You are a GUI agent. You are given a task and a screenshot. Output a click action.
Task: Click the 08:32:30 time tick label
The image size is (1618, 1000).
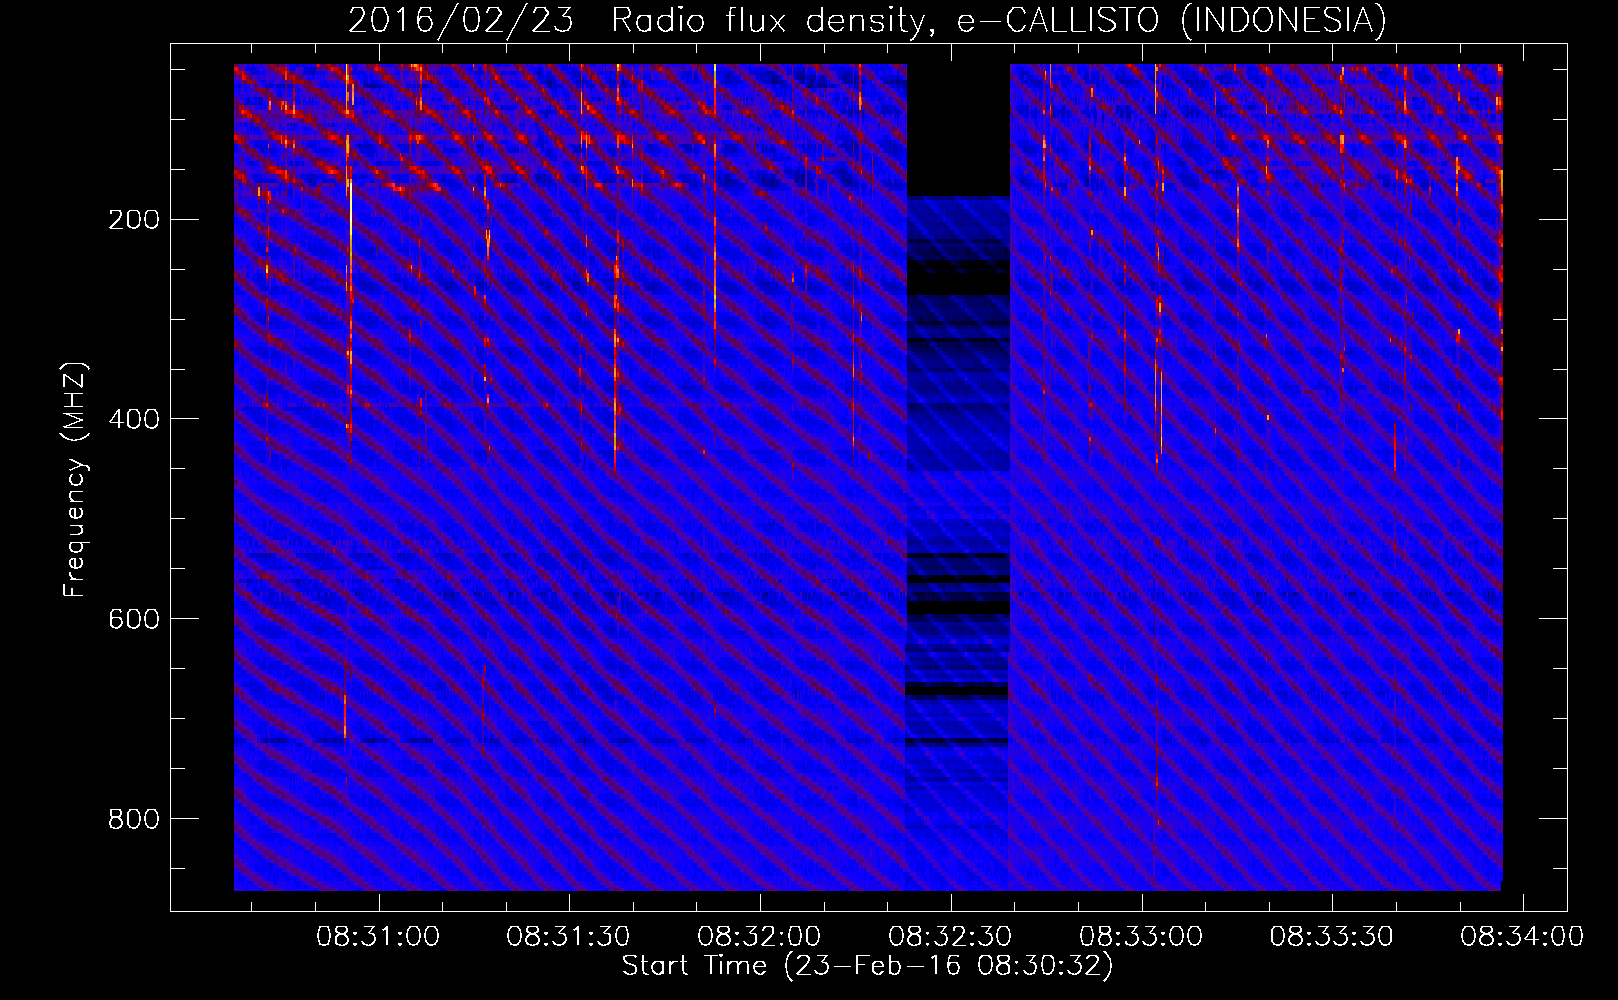click(x=950, y=937)
